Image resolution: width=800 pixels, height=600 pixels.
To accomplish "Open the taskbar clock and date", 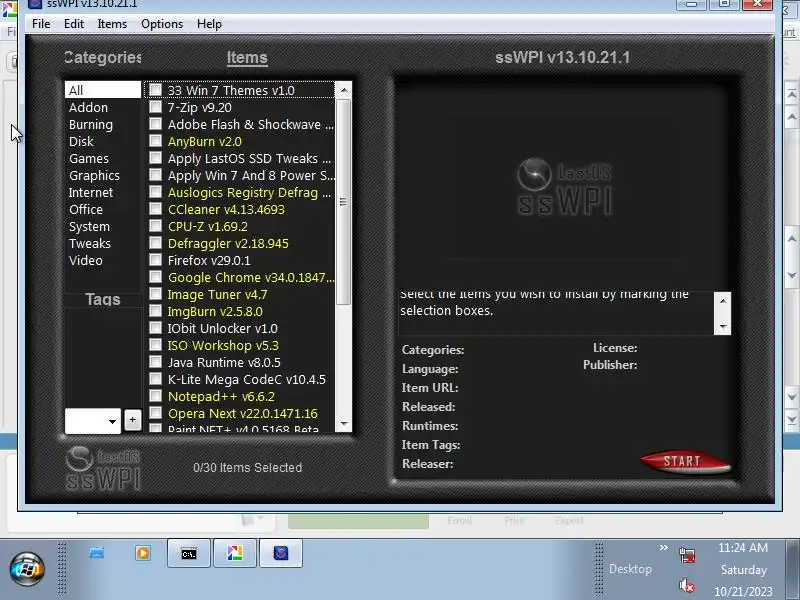I will 743,569.
